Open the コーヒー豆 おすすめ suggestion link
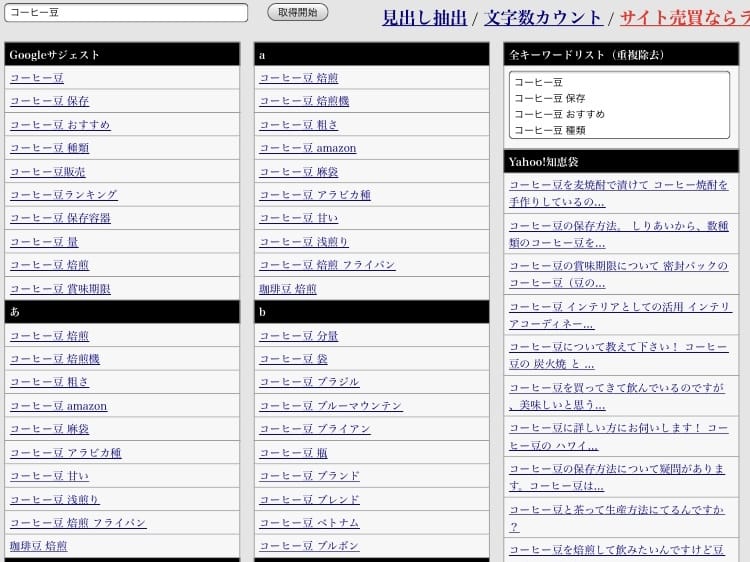Screen dimensions: 750x562 [60, 124]
